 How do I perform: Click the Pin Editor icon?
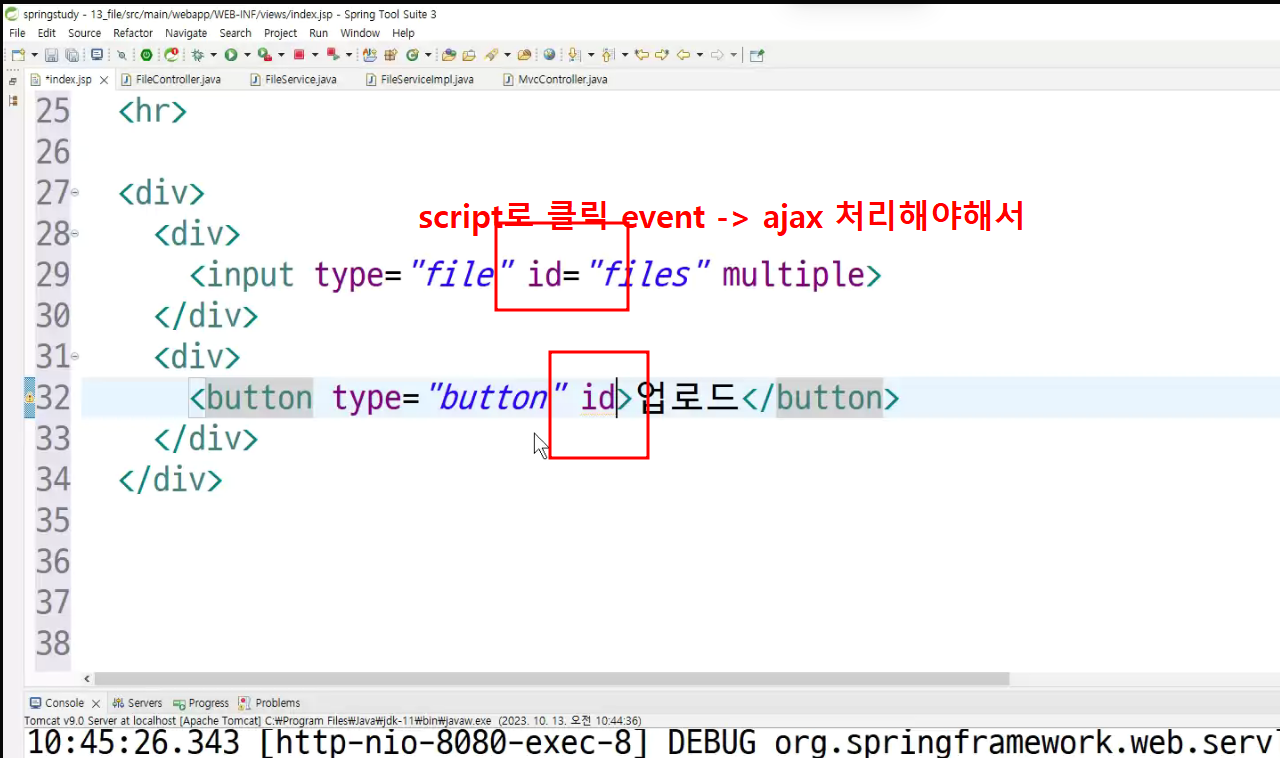pos(756,55)
